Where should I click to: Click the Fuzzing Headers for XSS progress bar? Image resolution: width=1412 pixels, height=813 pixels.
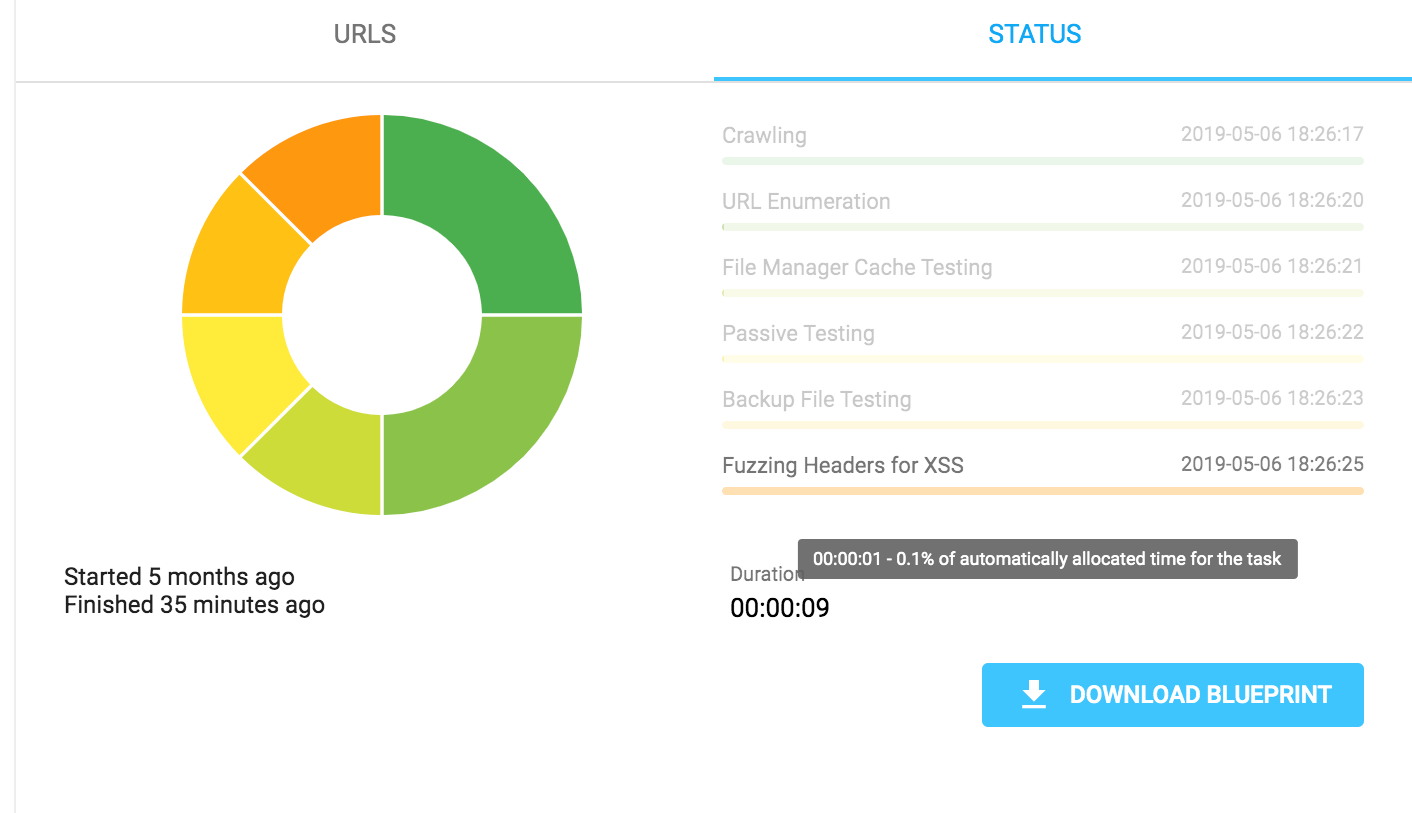(1042, 491)
